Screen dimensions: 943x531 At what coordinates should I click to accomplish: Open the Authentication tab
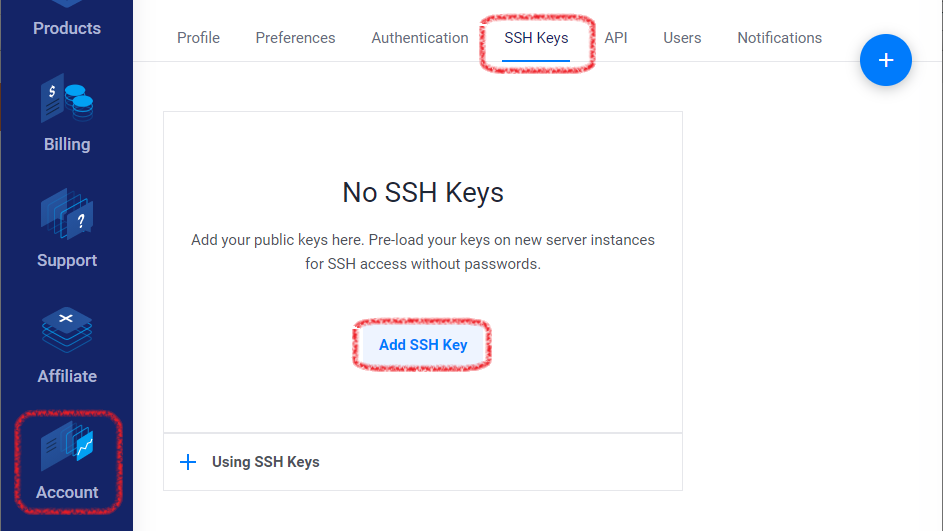pos(420,38)
